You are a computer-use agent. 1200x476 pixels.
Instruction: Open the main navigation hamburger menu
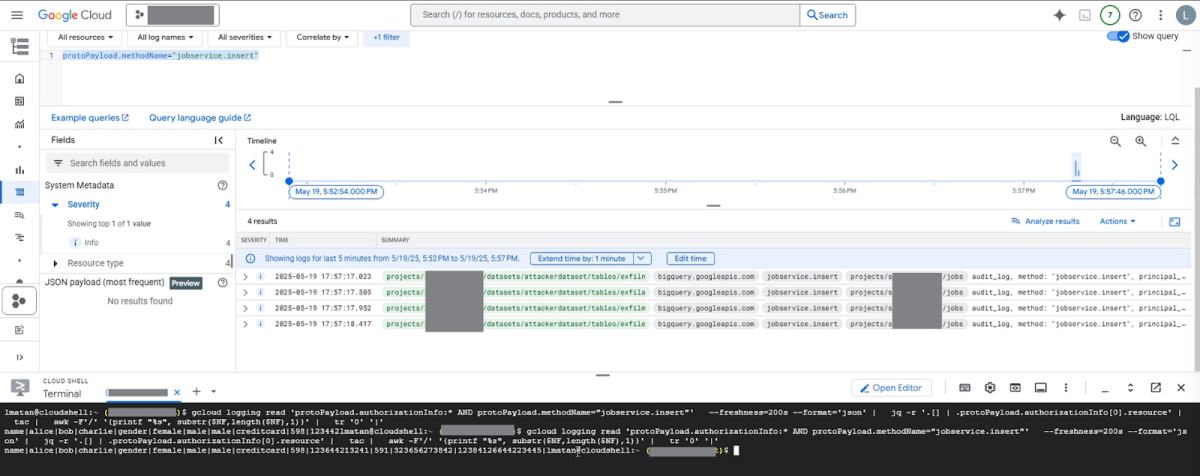[x=19, y=15]
